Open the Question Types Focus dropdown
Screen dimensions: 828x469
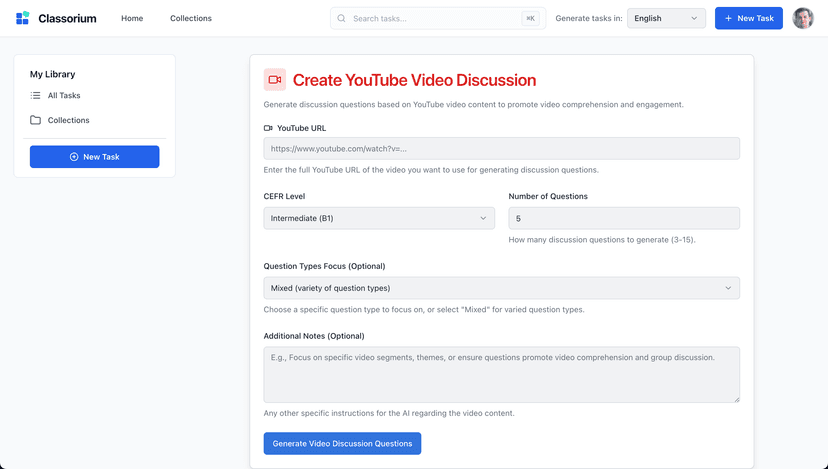501,288
